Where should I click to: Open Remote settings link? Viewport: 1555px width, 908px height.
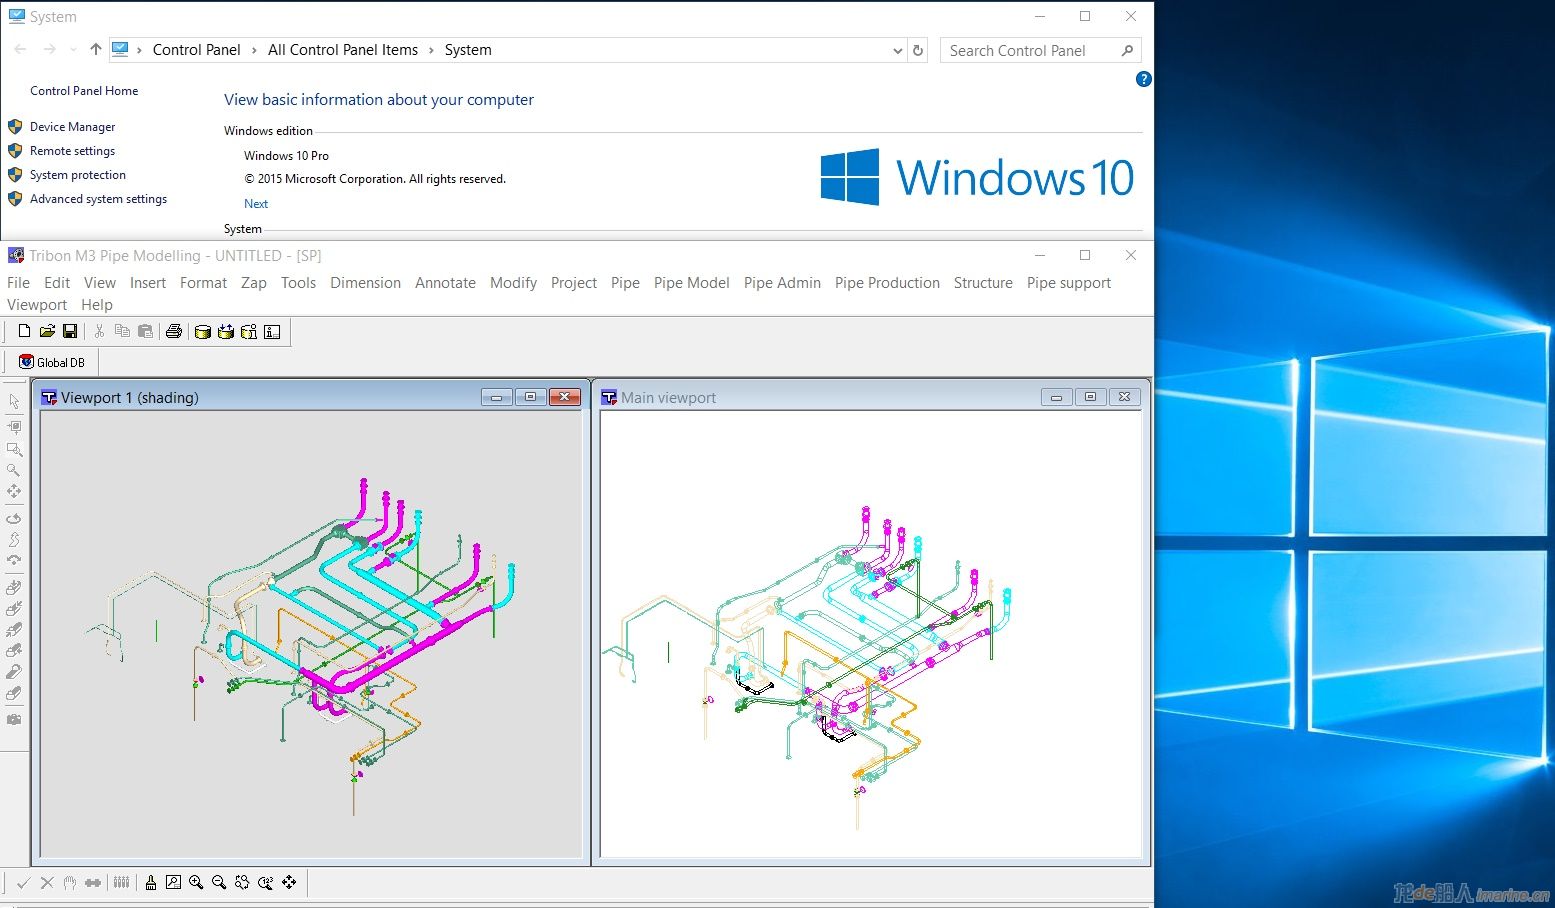click(72, 151)
